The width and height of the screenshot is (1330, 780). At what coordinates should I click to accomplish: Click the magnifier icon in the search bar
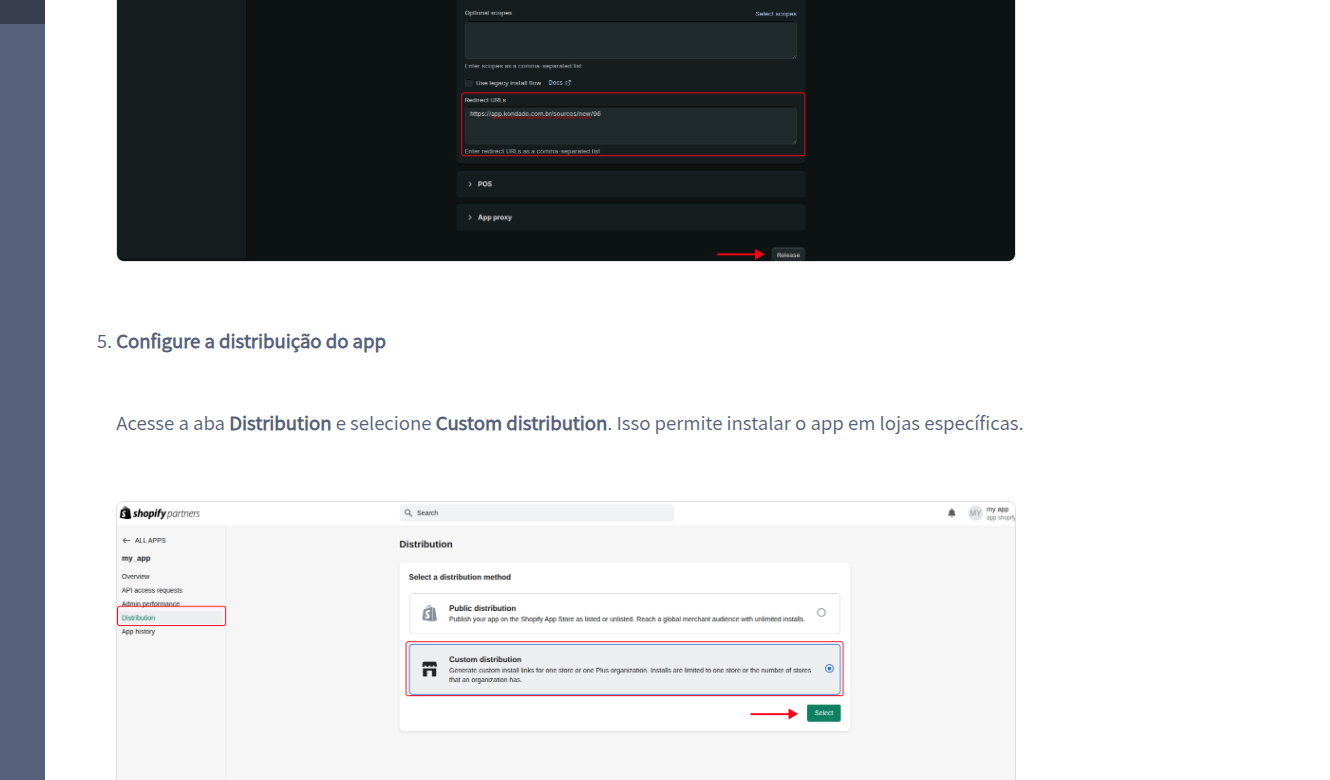click(409, 513)
